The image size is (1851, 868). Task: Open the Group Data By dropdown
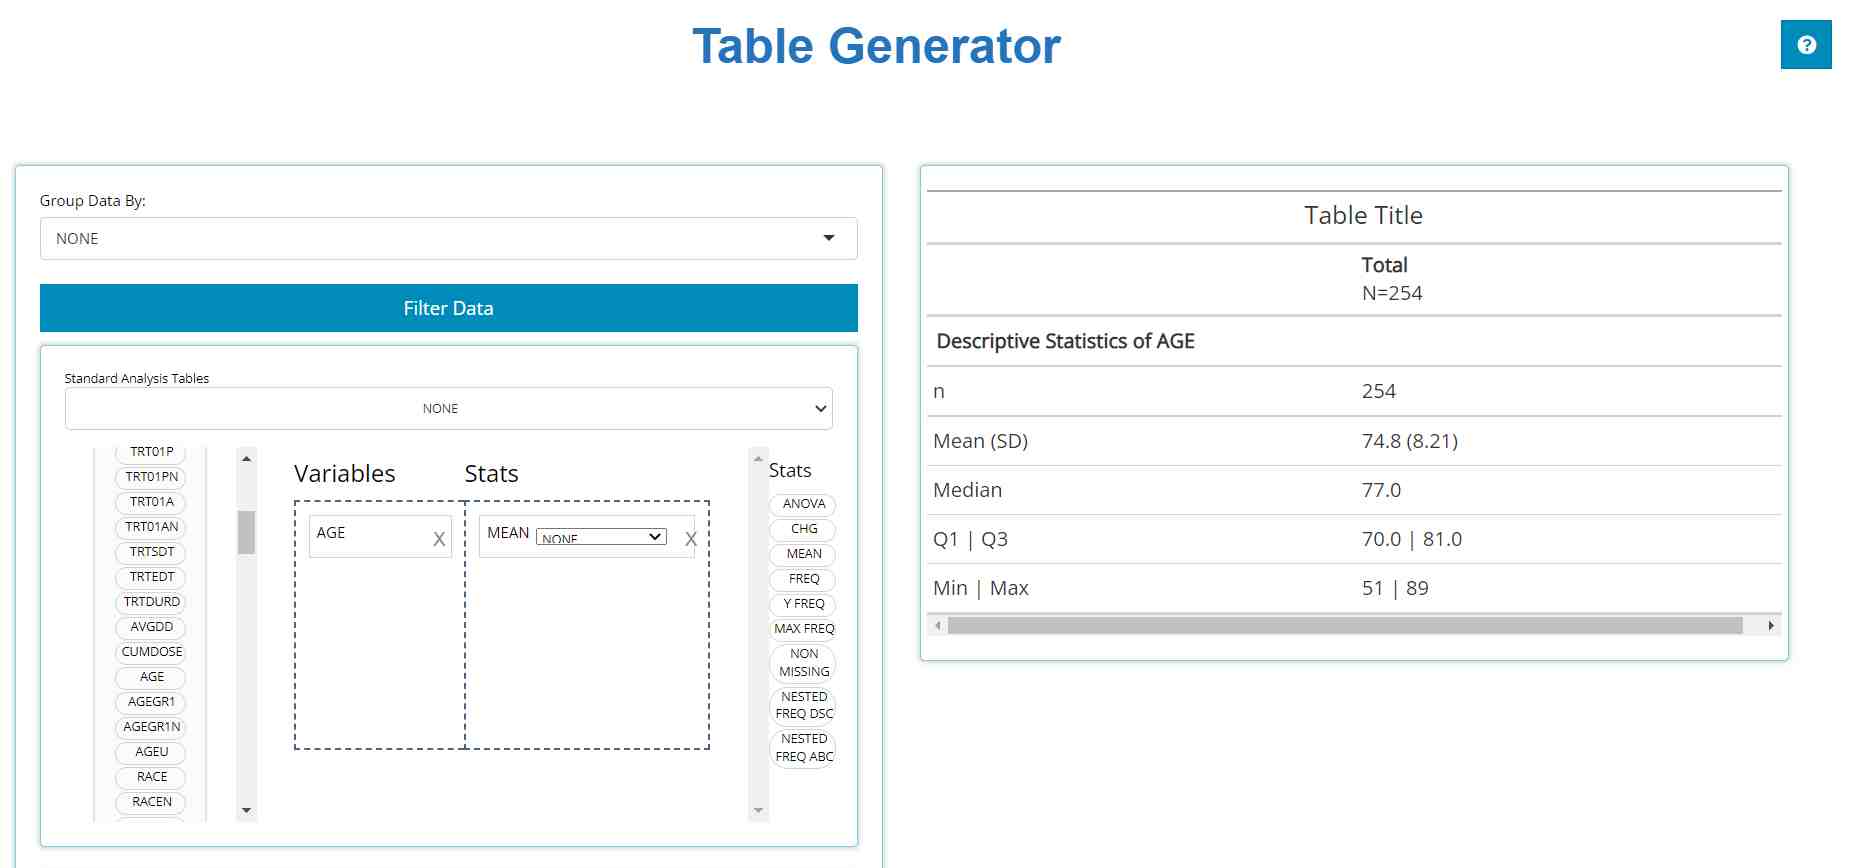448,239
